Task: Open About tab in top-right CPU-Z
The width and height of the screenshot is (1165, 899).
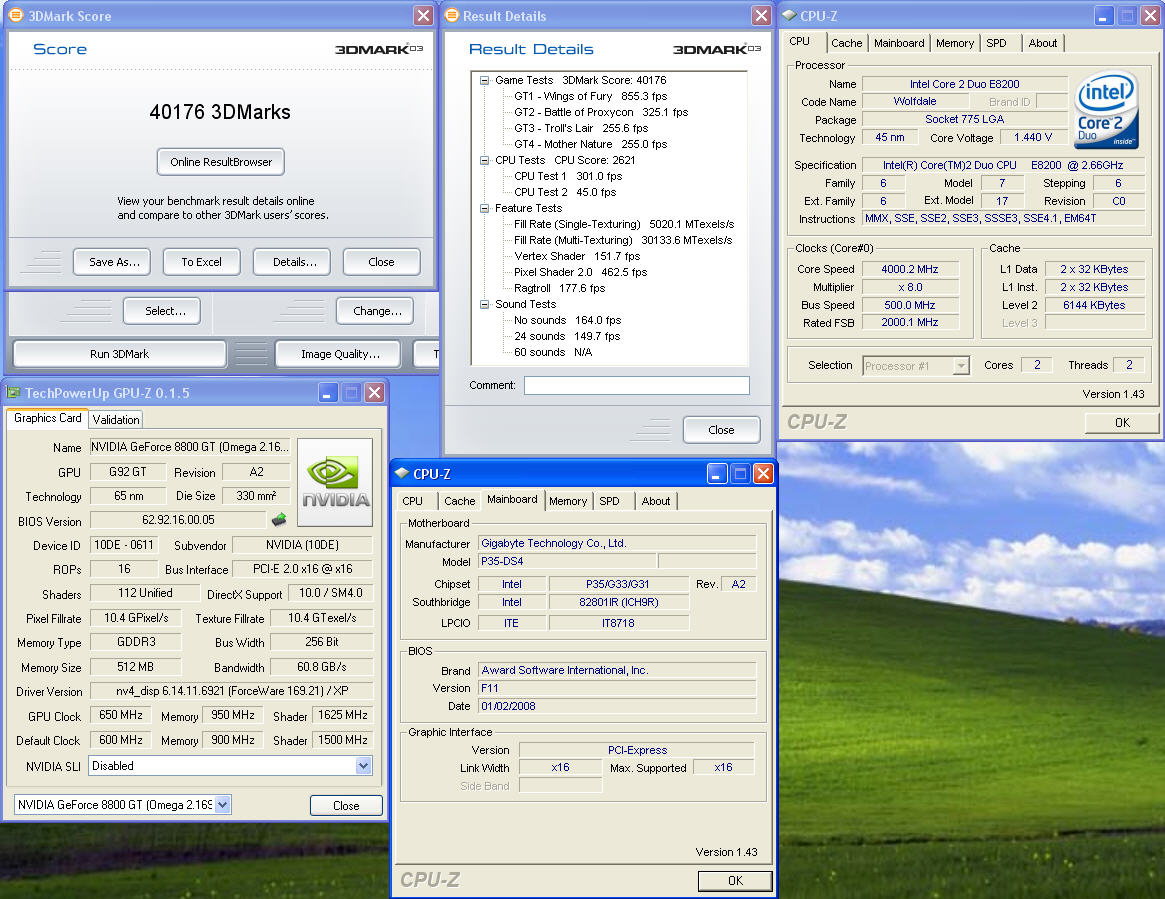Action: pyautogui.click(x=1042, y=43)
